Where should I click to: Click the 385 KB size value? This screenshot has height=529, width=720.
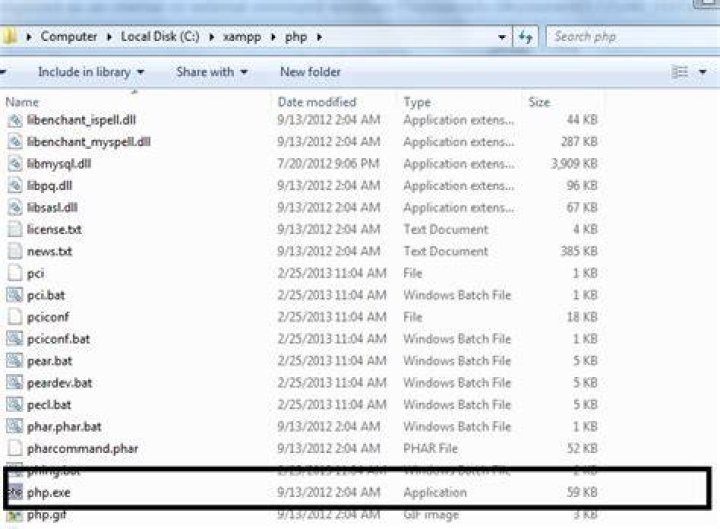(x=579, y=251)
